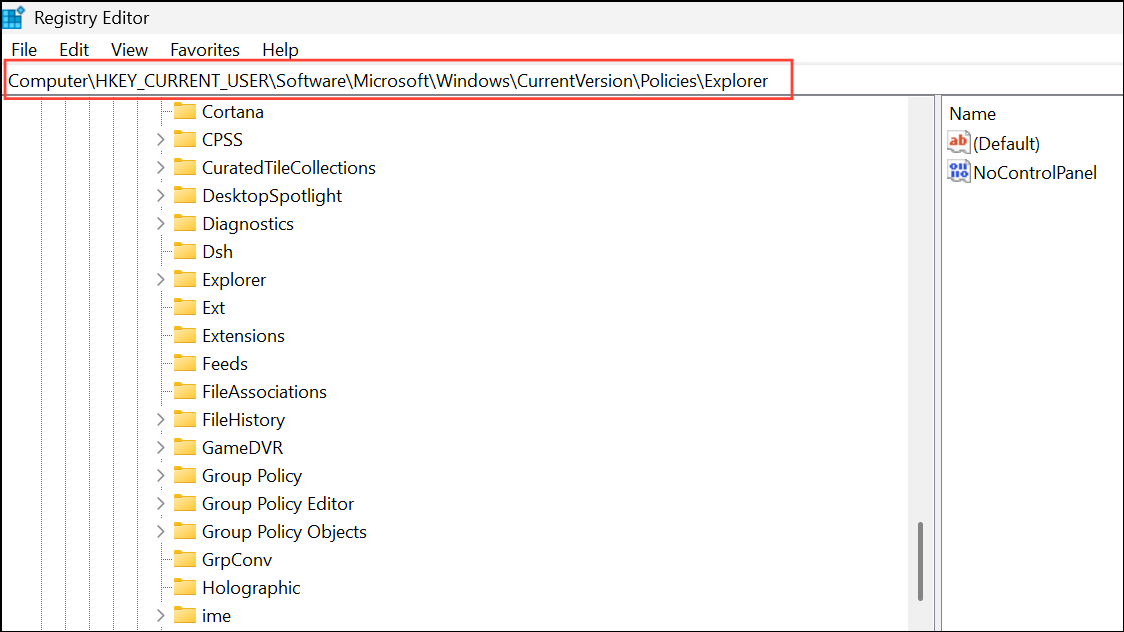Image resolution: width=1124 pixels, height=632 pixels.
Task: Select the Cortana key
Action: [x=233, y=112]
